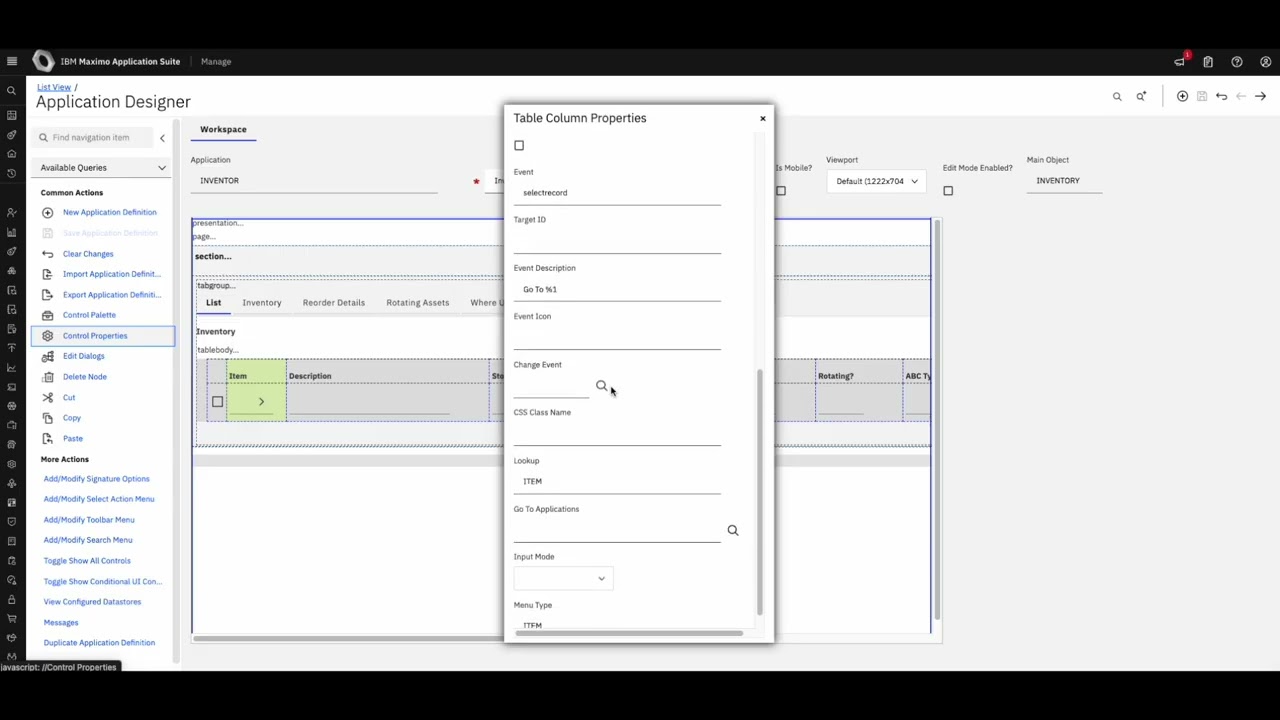Click the row detail chevron in Item column
Viewport: 1280px width, 720px height.
(x=261, y=402)
